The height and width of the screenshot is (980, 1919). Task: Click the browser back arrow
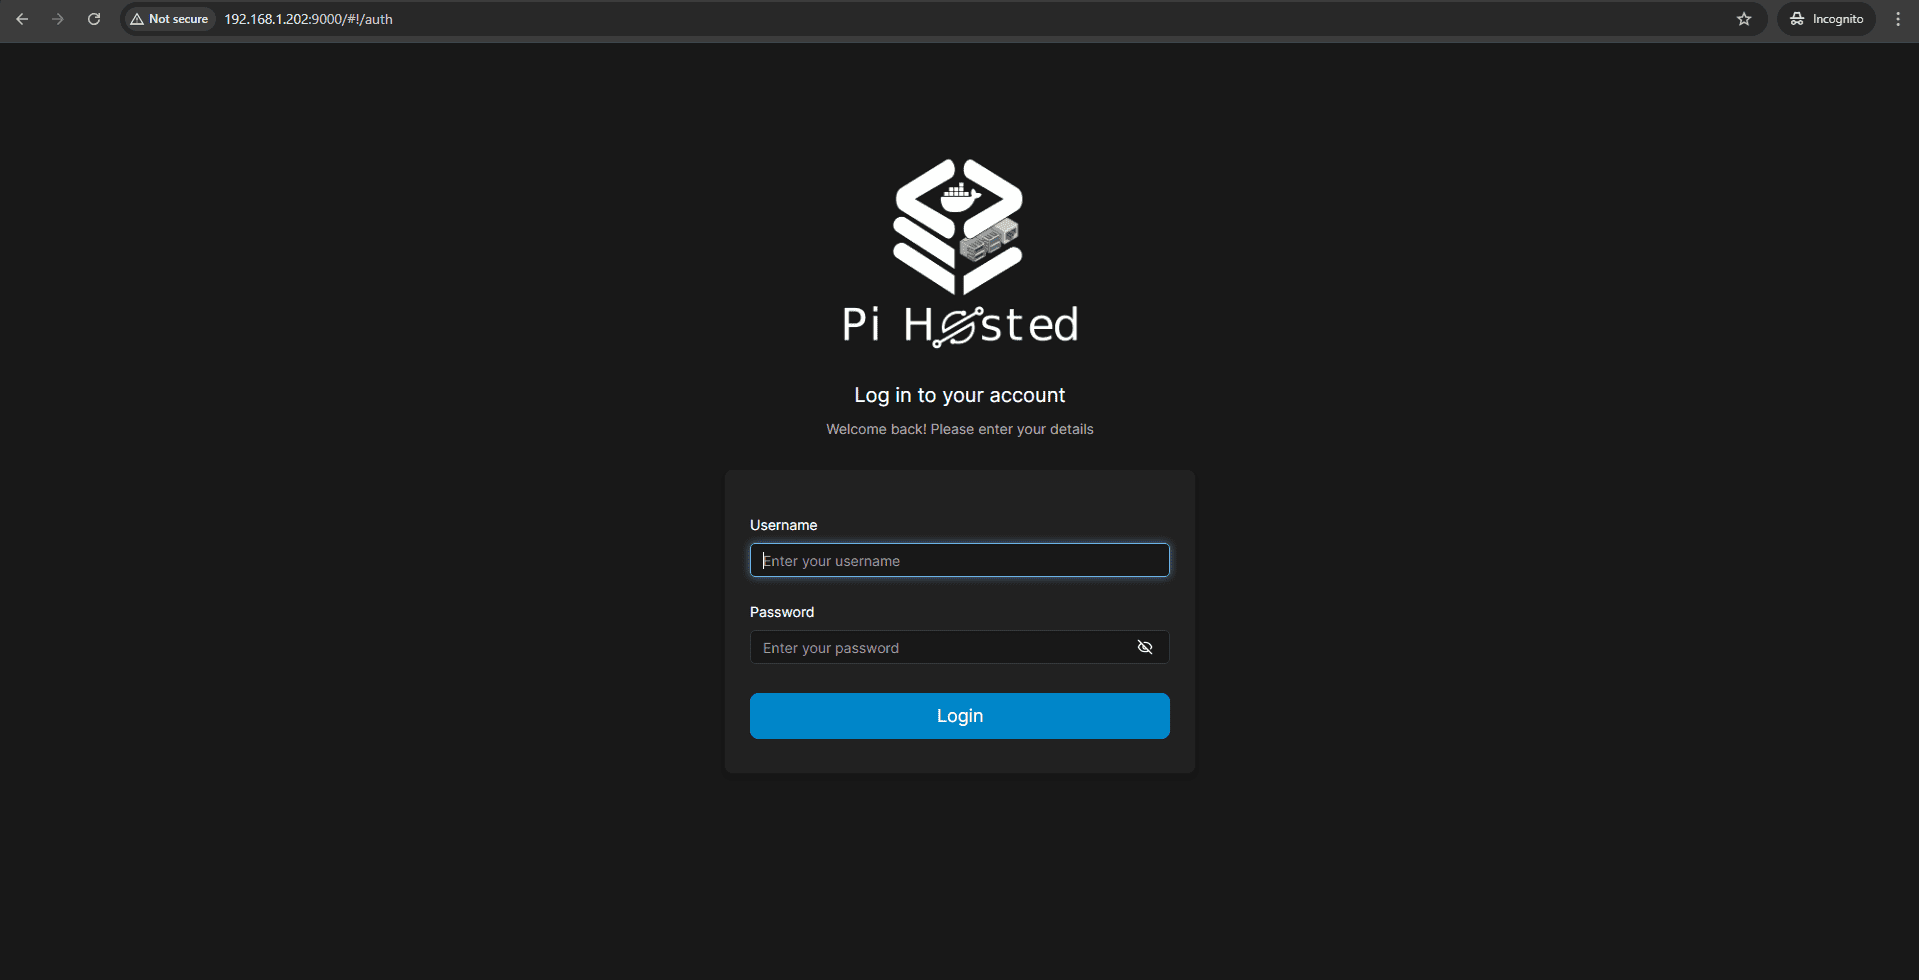22,19
